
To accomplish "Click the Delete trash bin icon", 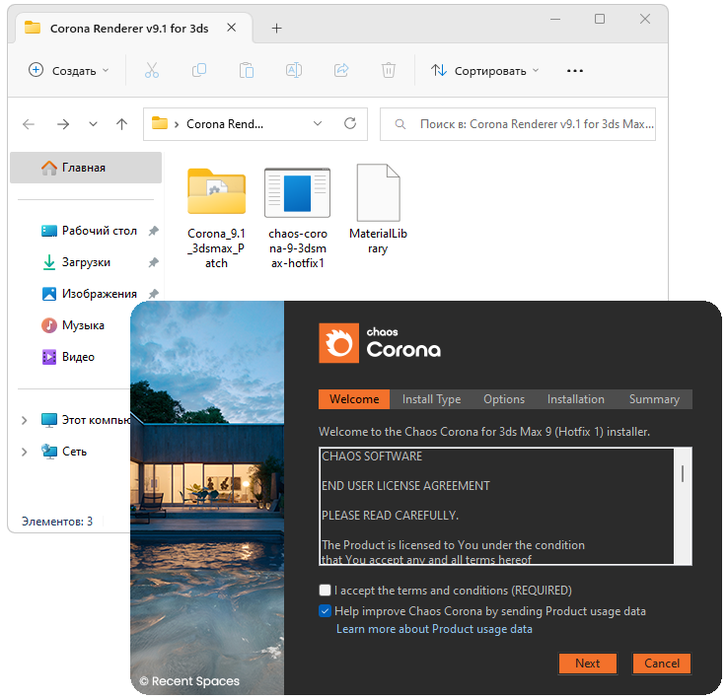I will coord(388,71).
